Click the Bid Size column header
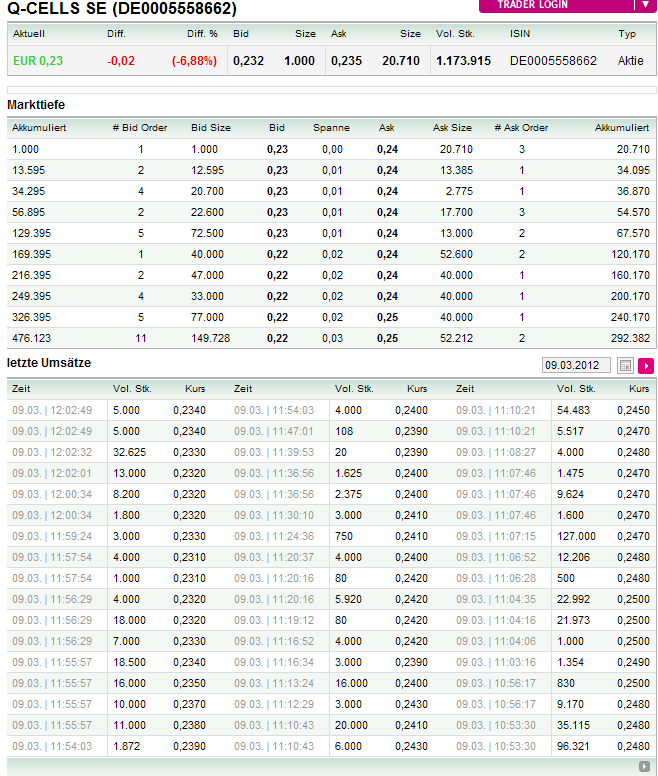This screenshot has width=658, height=776. click(x=211, y=128)
